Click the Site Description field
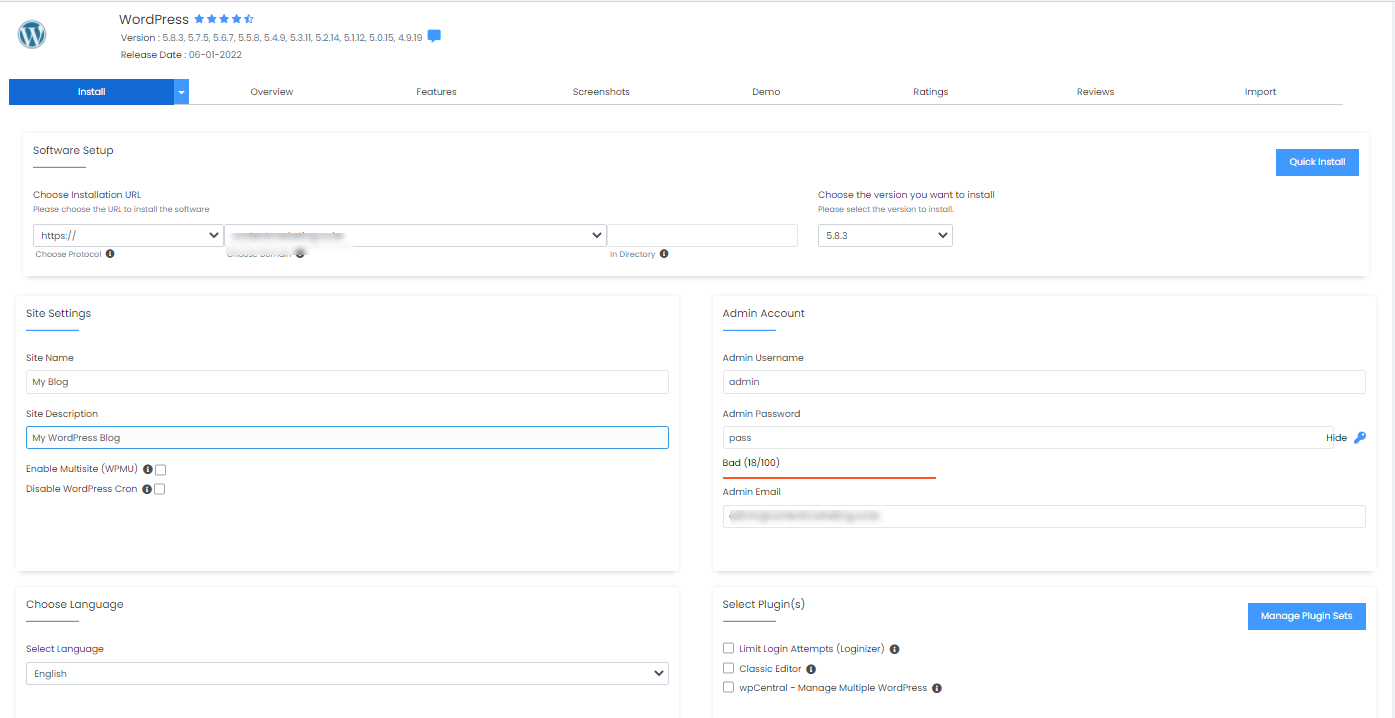The height and width of the screenshot is (718, 1395). 347,438
